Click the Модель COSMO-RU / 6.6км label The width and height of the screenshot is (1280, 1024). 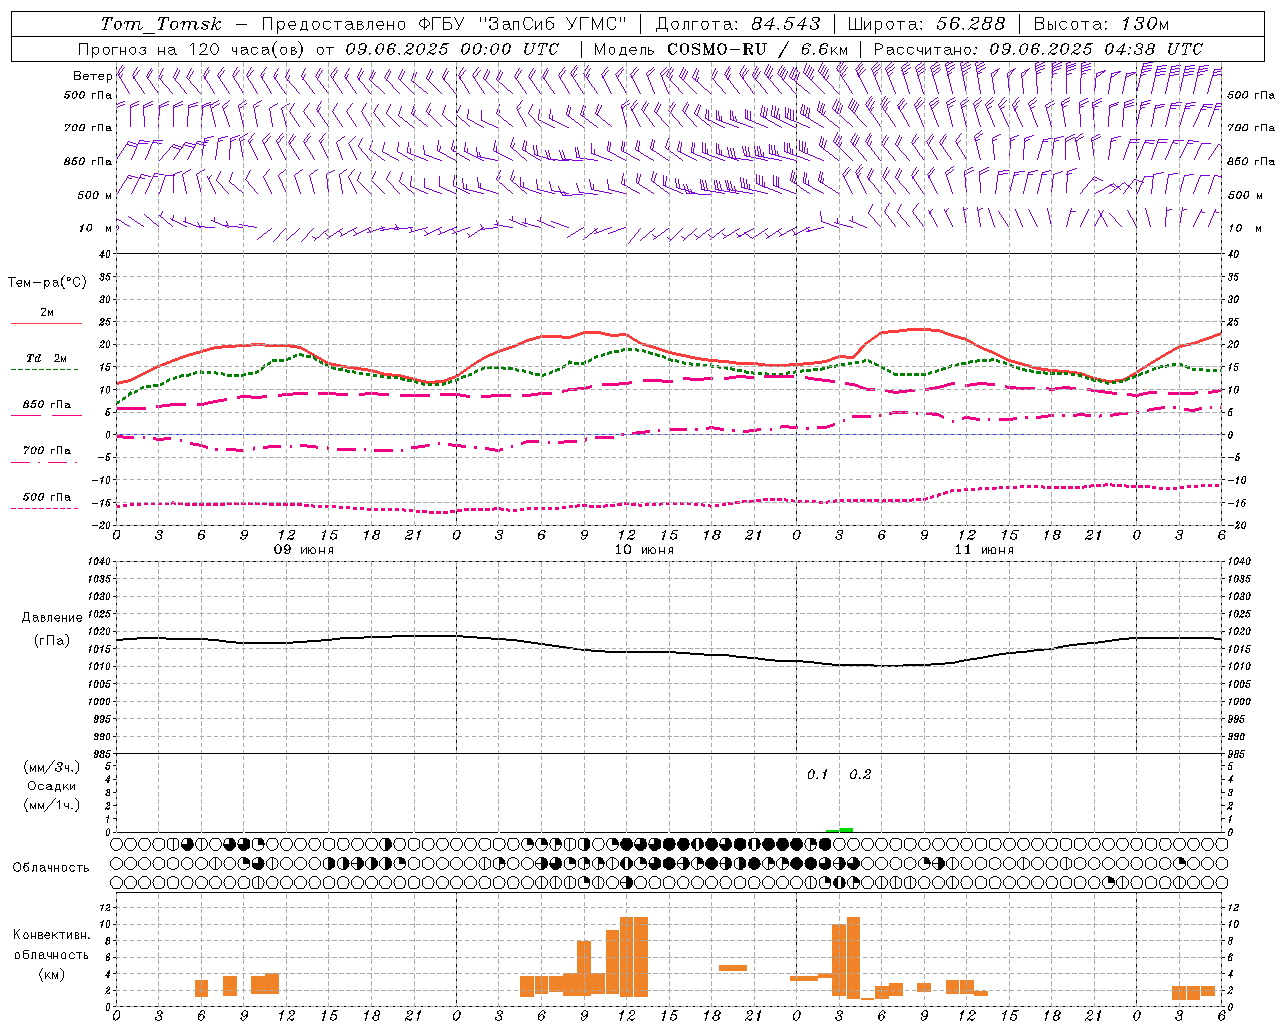[x=721, y=49]
